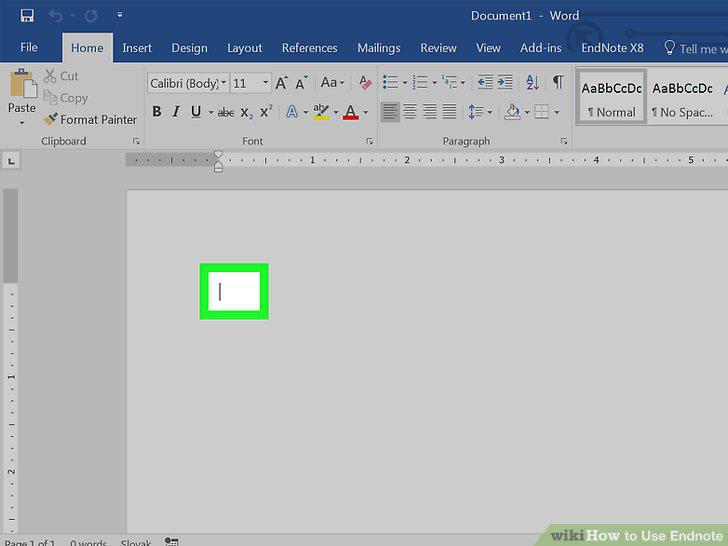This screenshot has height=546, width=728.
Task: Switch to the Design tab
Action: point(189,48)
